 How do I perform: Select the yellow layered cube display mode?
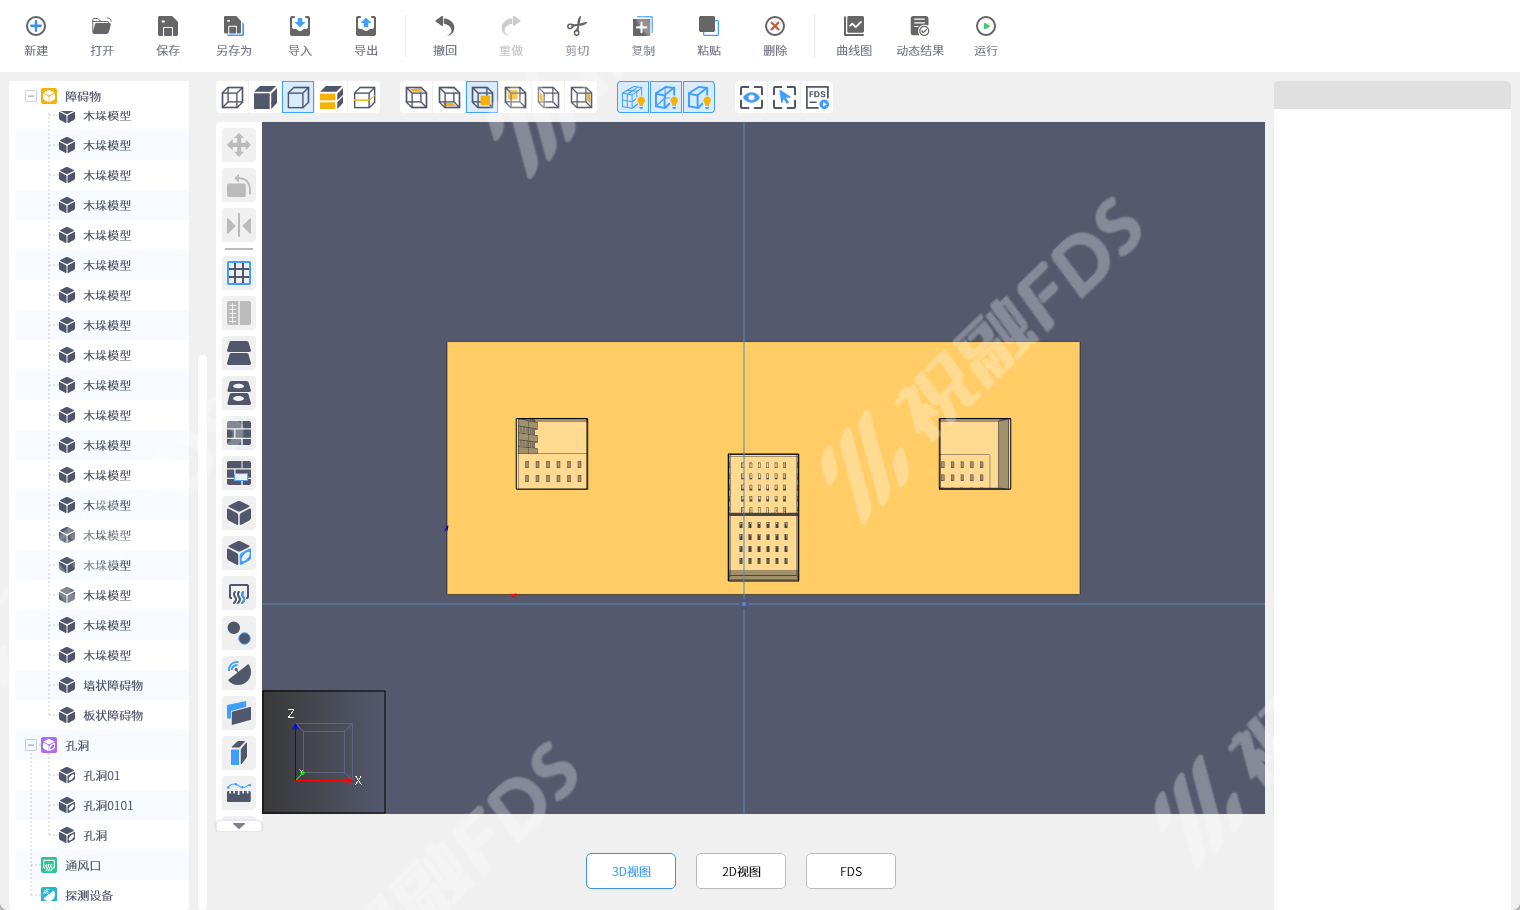coord(331,97)
